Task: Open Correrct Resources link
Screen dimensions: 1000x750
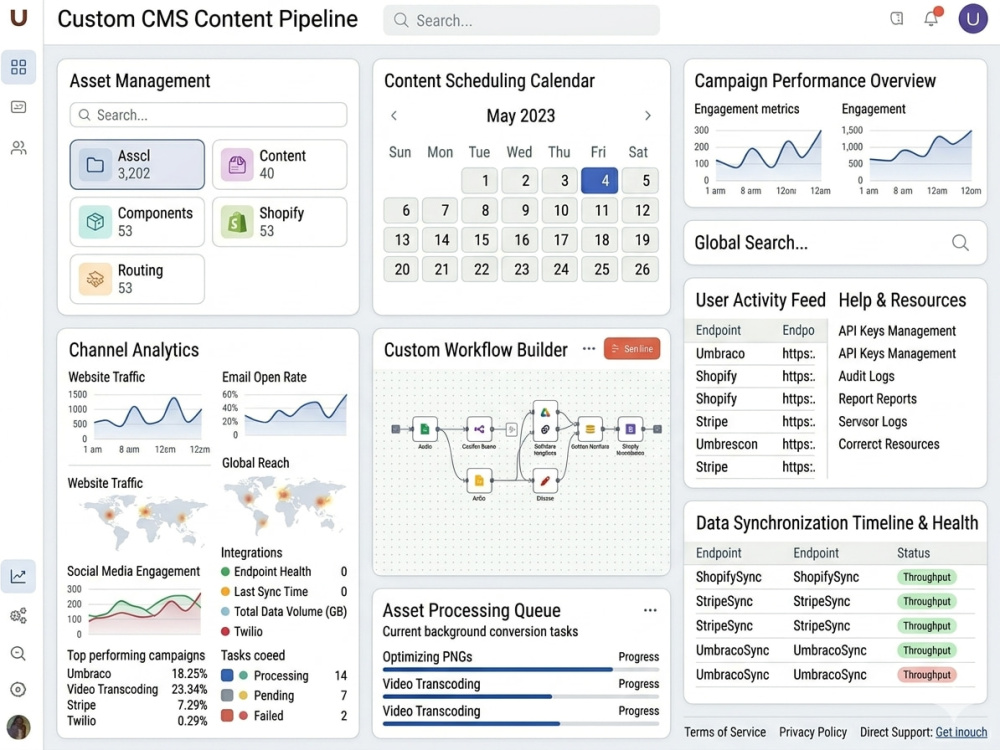Action: [888, 444]
